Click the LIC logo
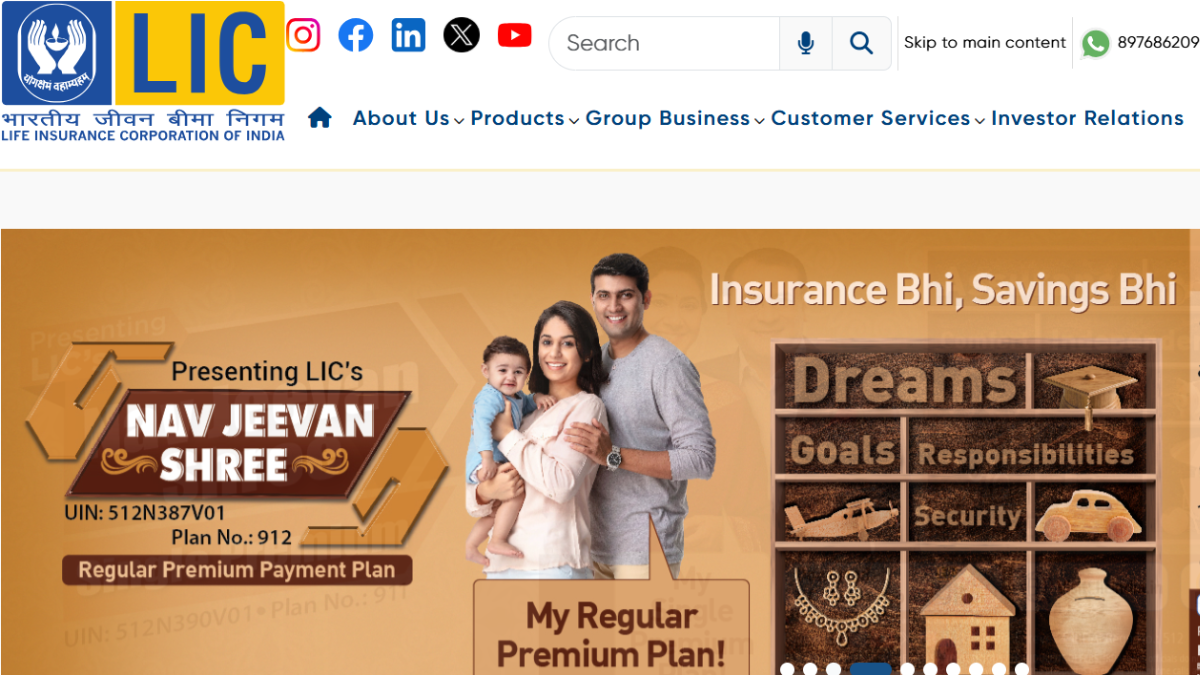Screen dimensions: 1200x675 (x=143, y=71)
